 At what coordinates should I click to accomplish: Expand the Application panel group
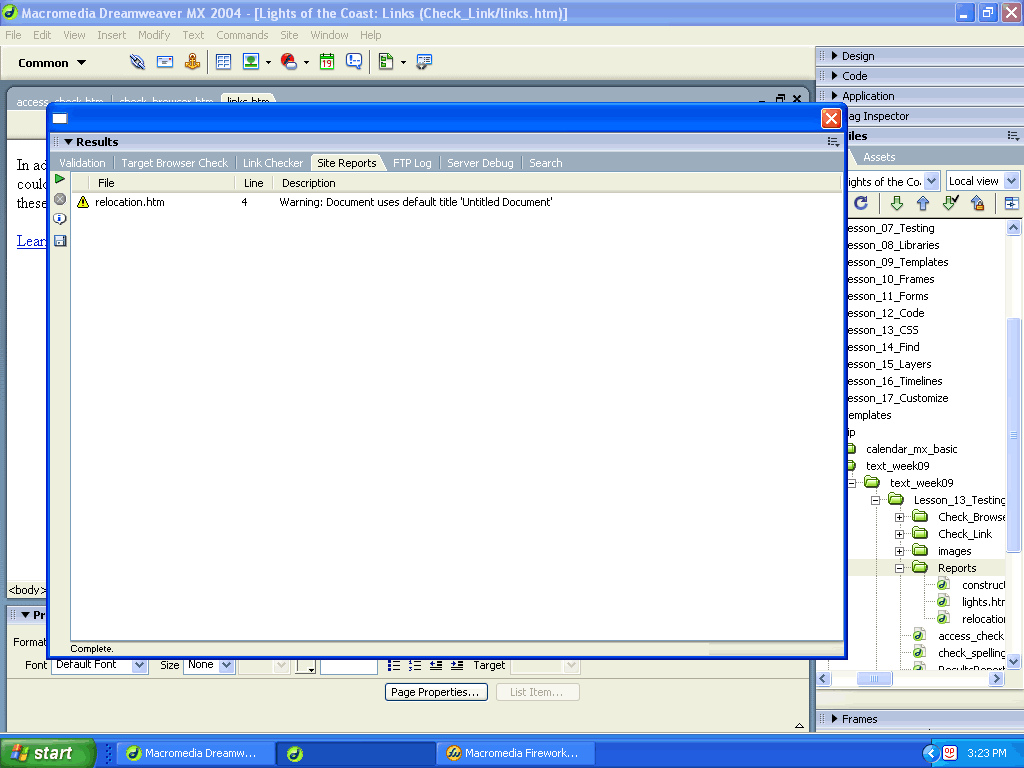[834, 95]
